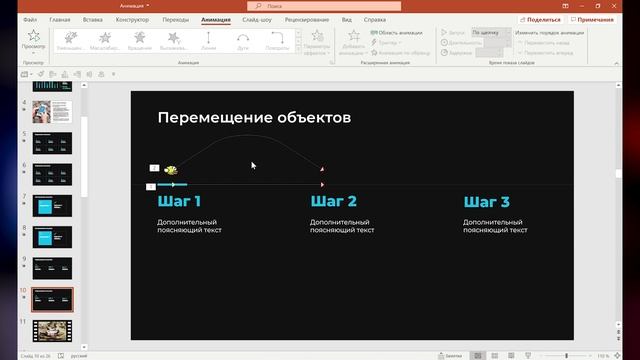
Task: Switch to Reading view icon
Action: coord(511,356)
